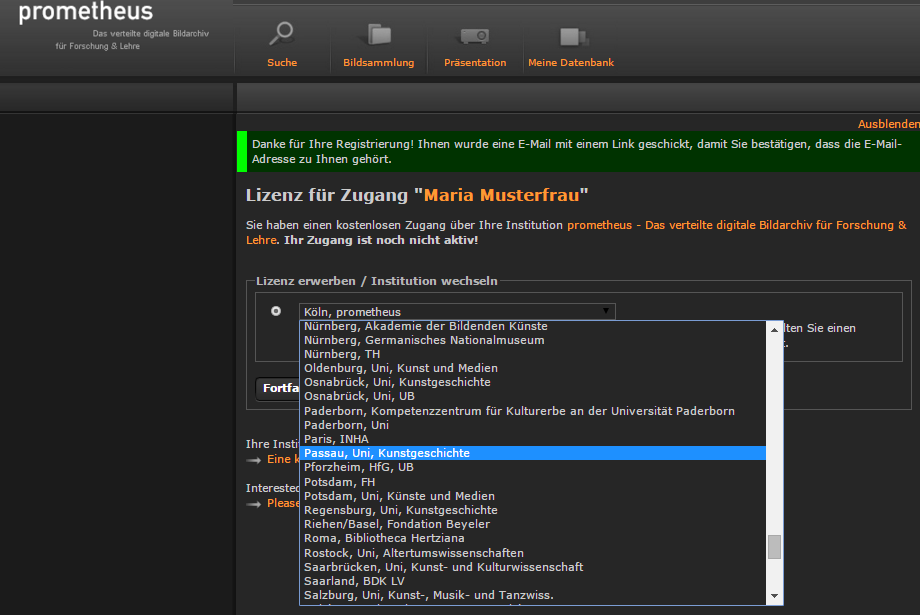
Task: Click the scrollbar up arrow in list
Action: tap(774, 330)
